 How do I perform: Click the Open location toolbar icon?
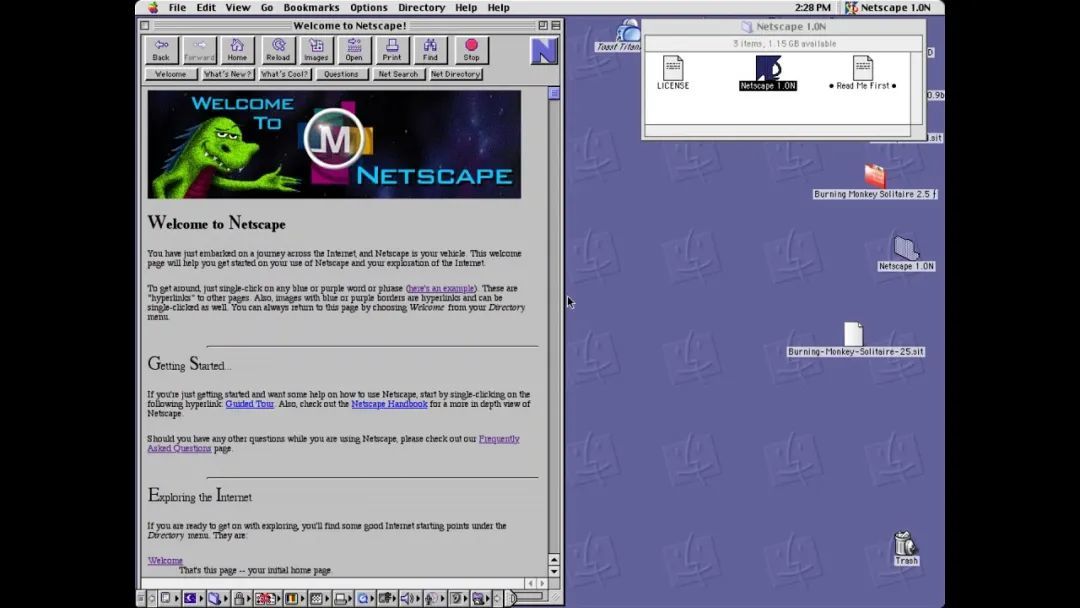tap(354, 50)
